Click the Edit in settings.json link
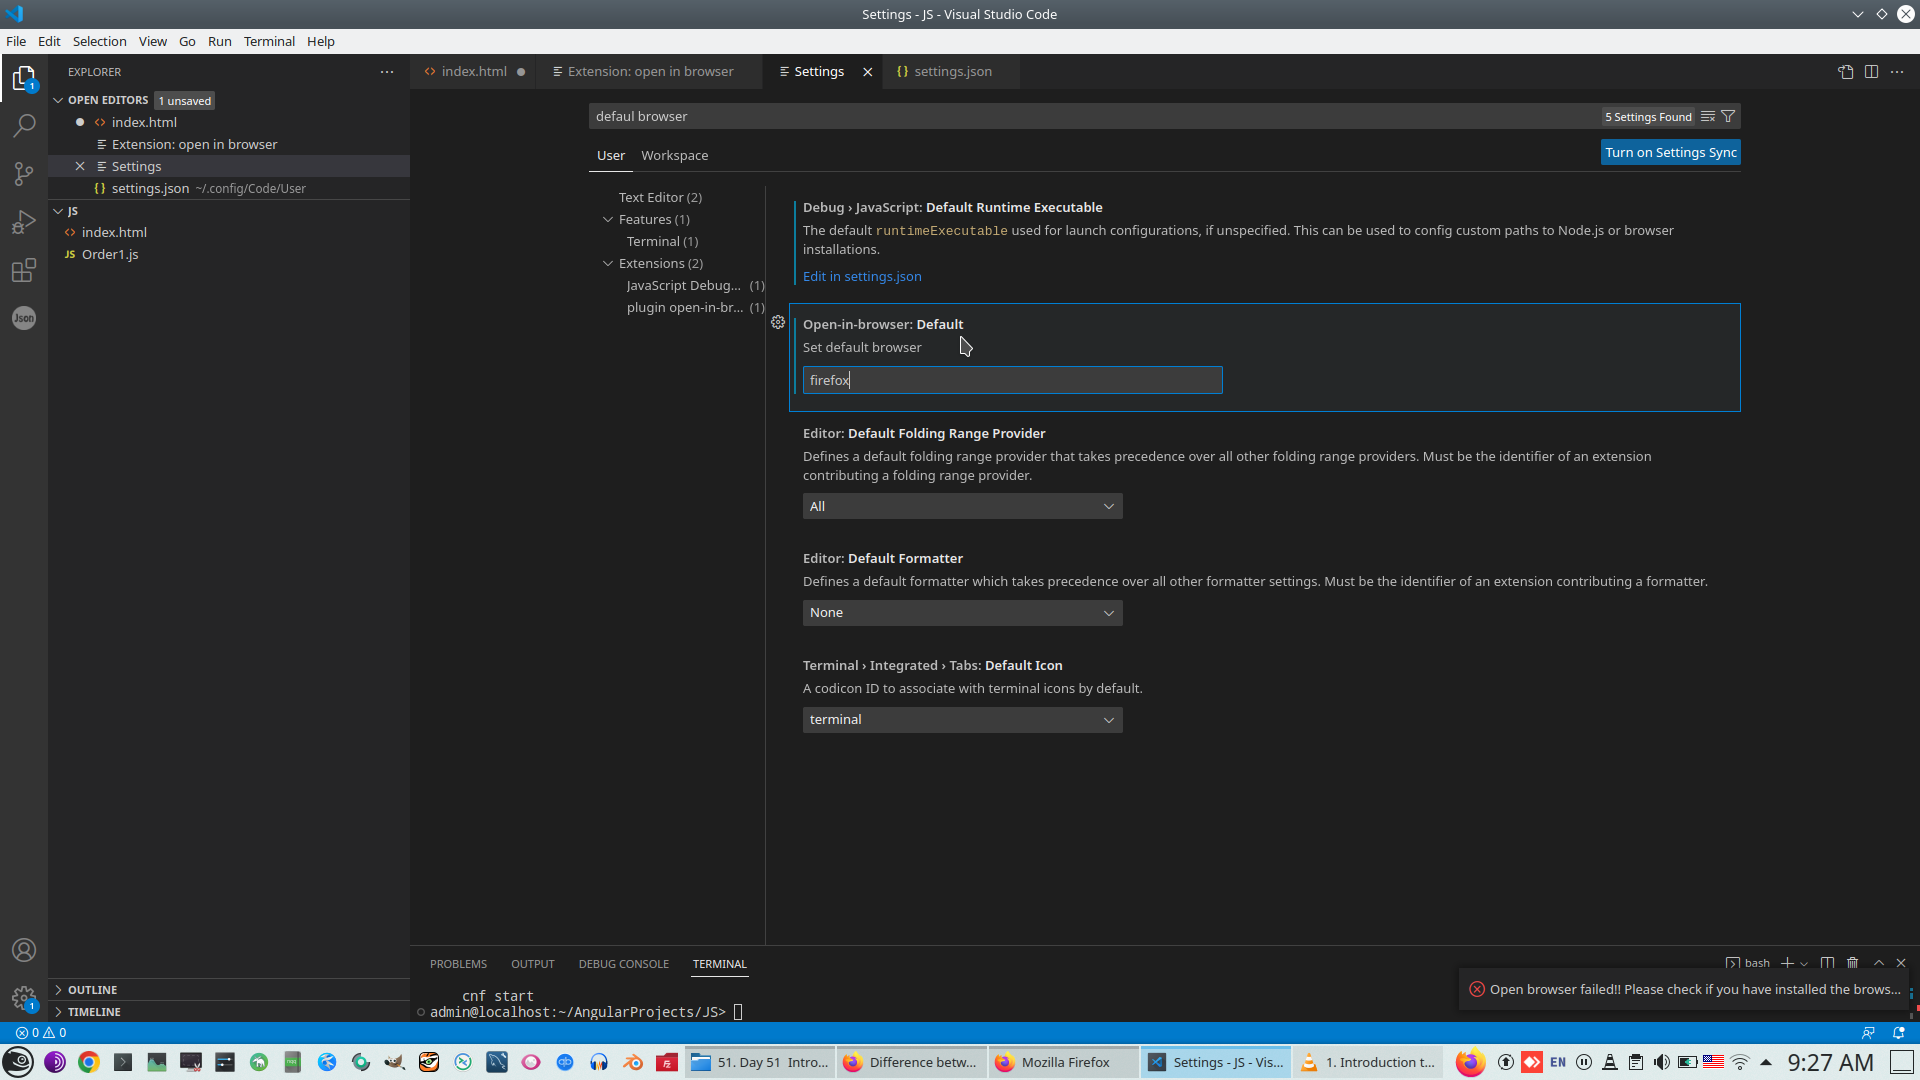 (x=862, y=277)
